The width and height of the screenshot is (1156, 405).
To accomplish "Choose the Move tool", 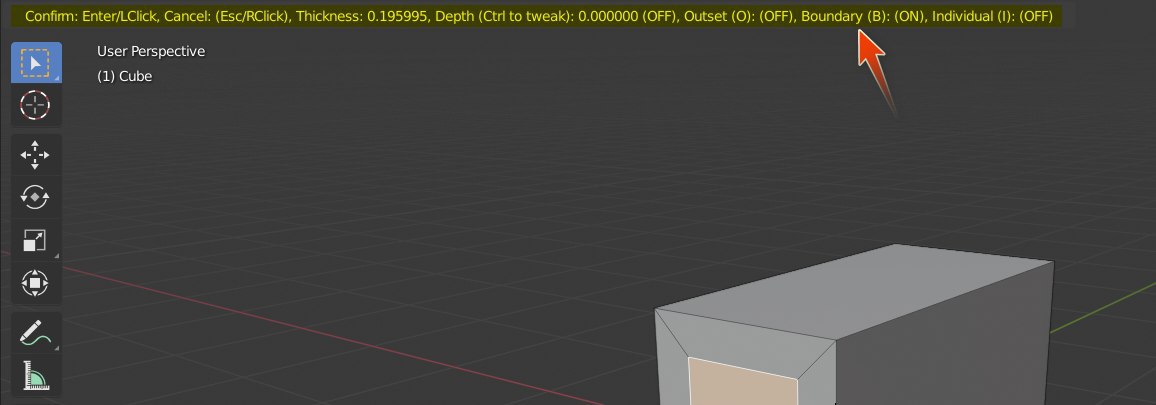I will point(35,155).
